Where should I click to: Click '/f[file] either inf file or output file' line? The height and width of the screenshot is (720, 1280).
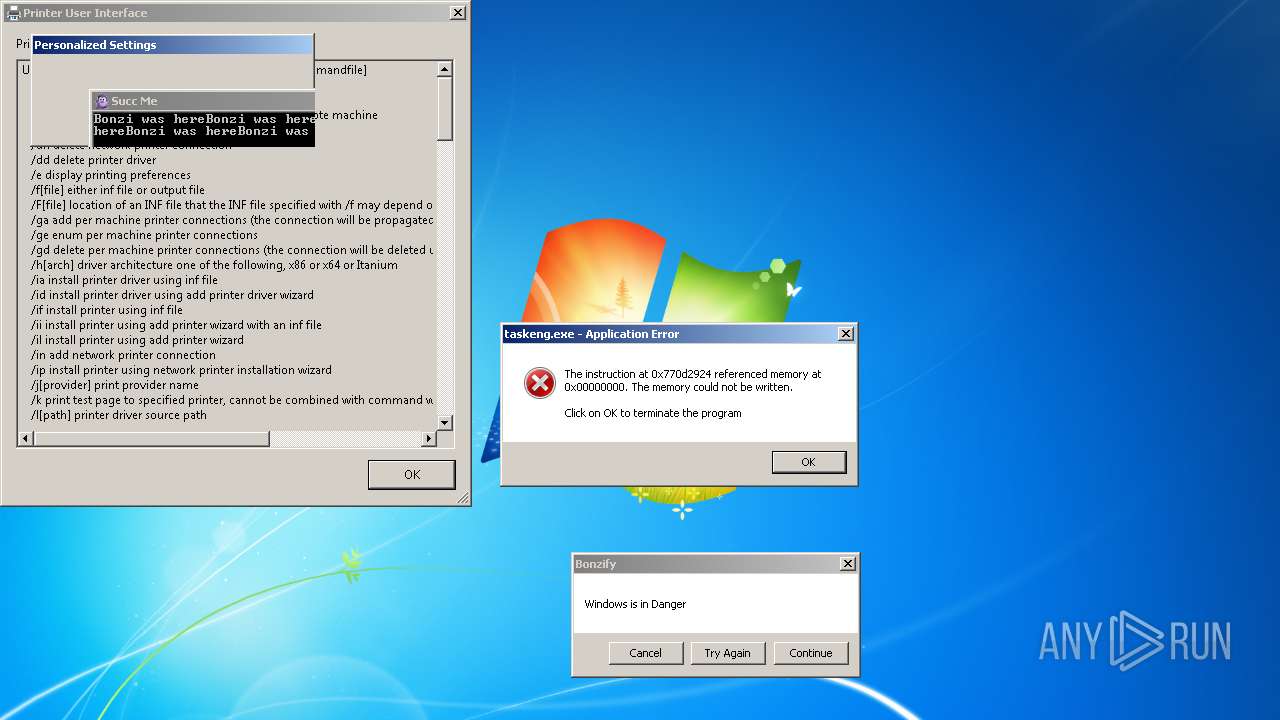[118, 190]
